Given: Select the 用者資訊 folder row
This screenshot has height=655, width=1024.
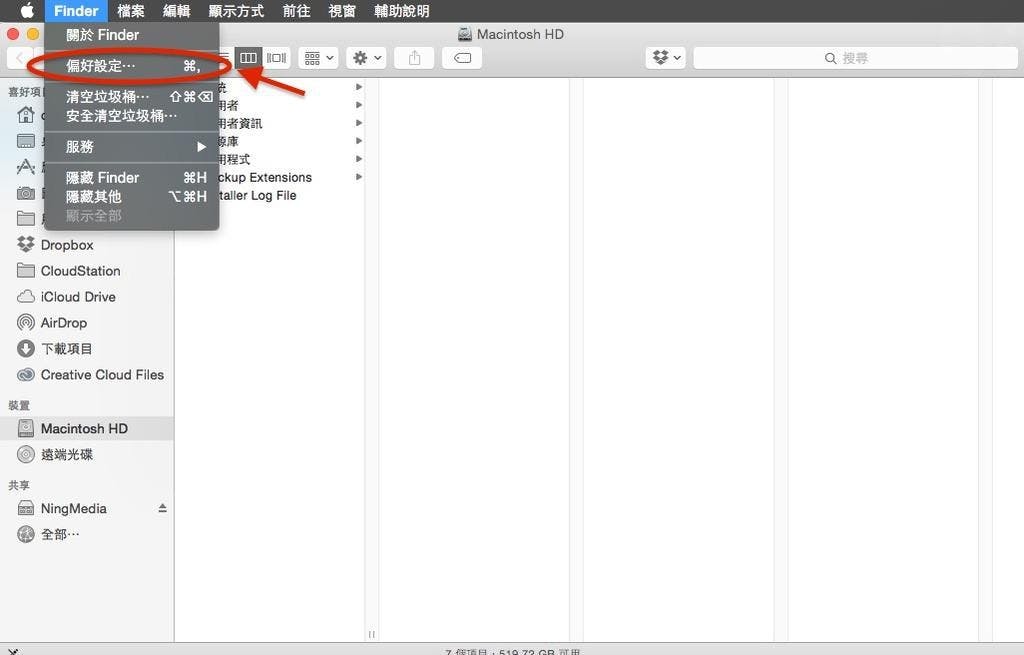Looking at the screenshot, I should (270, 123).
